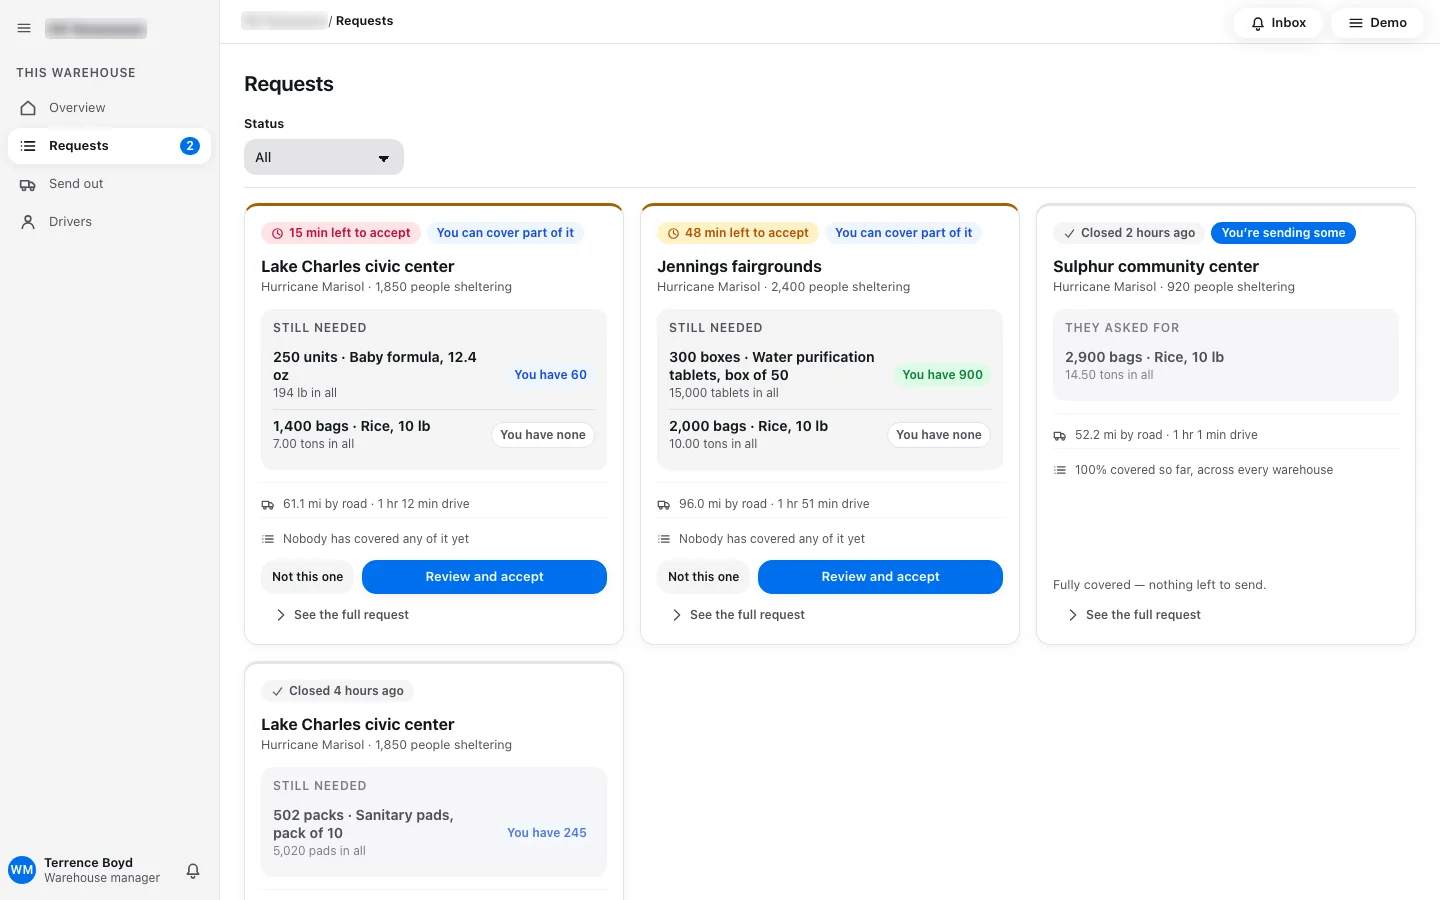
Task: Decline Lake Charles with Not this one
Action: click(x=307, y=577)
